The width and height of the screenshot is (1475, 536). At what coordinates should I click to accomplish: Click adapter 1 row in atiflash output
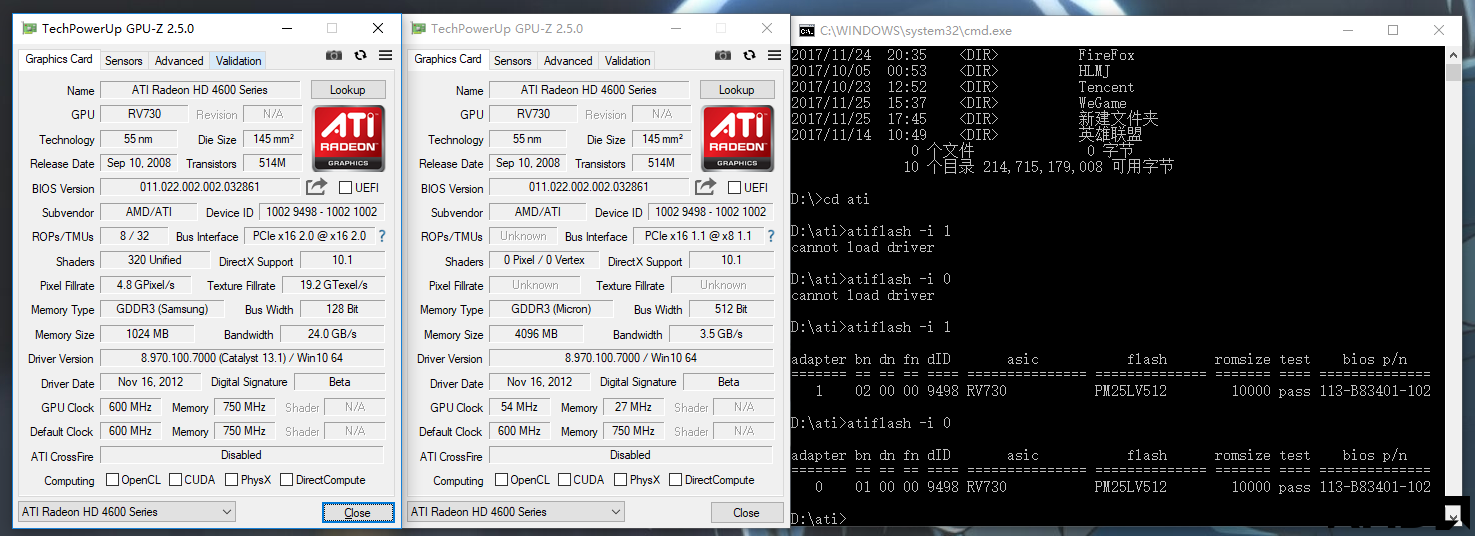click(x=1111, y=391)
